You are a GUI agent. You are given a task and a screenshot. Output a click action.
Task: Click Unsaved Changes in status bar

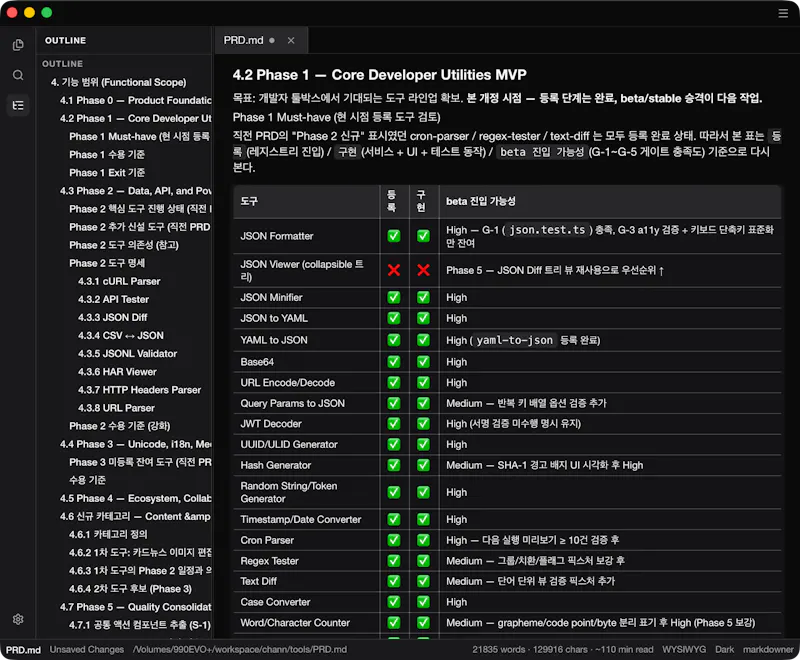(x=87, y=649)
